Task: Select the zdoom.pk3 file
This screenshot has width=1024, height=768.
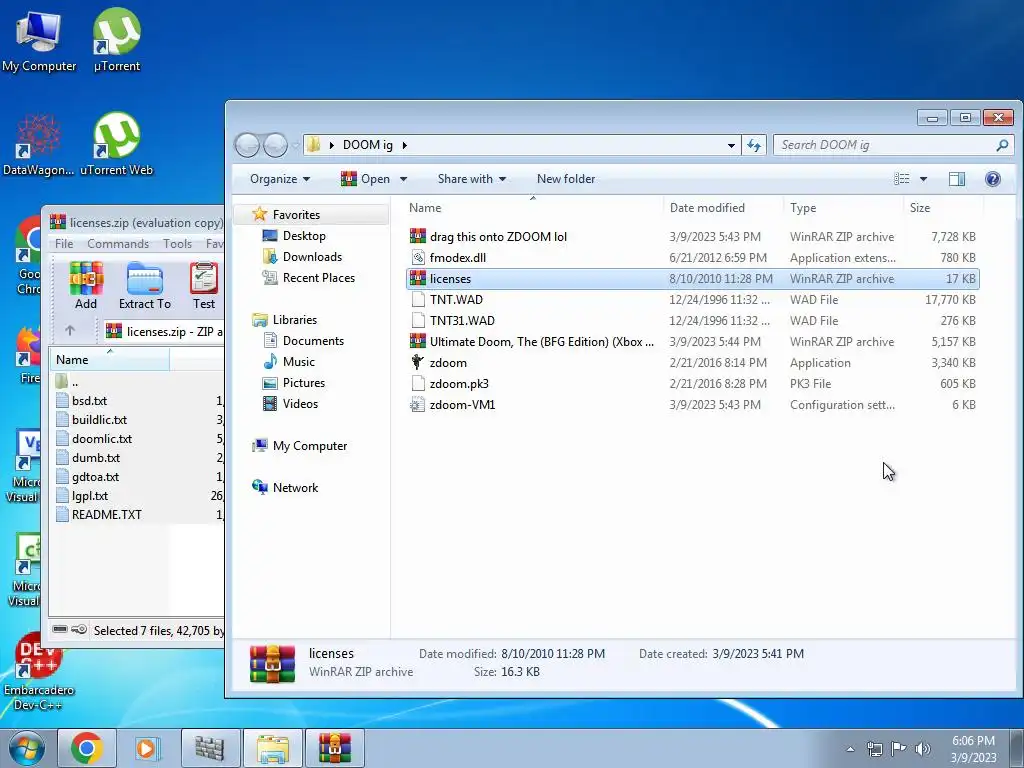Action: (692, 383)
